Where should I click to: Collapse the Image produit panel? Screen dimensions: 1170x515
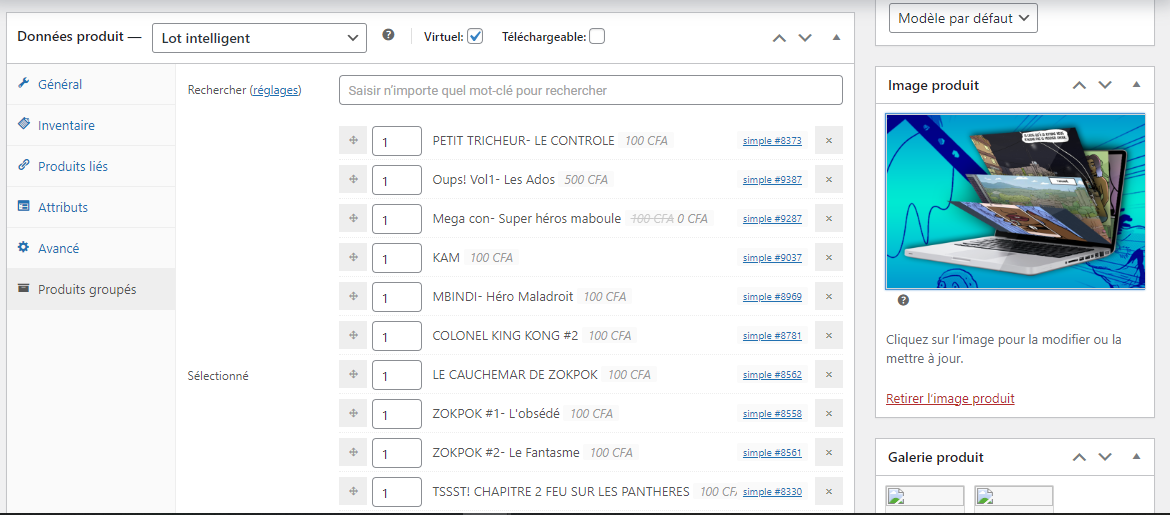click(1136, 85)
